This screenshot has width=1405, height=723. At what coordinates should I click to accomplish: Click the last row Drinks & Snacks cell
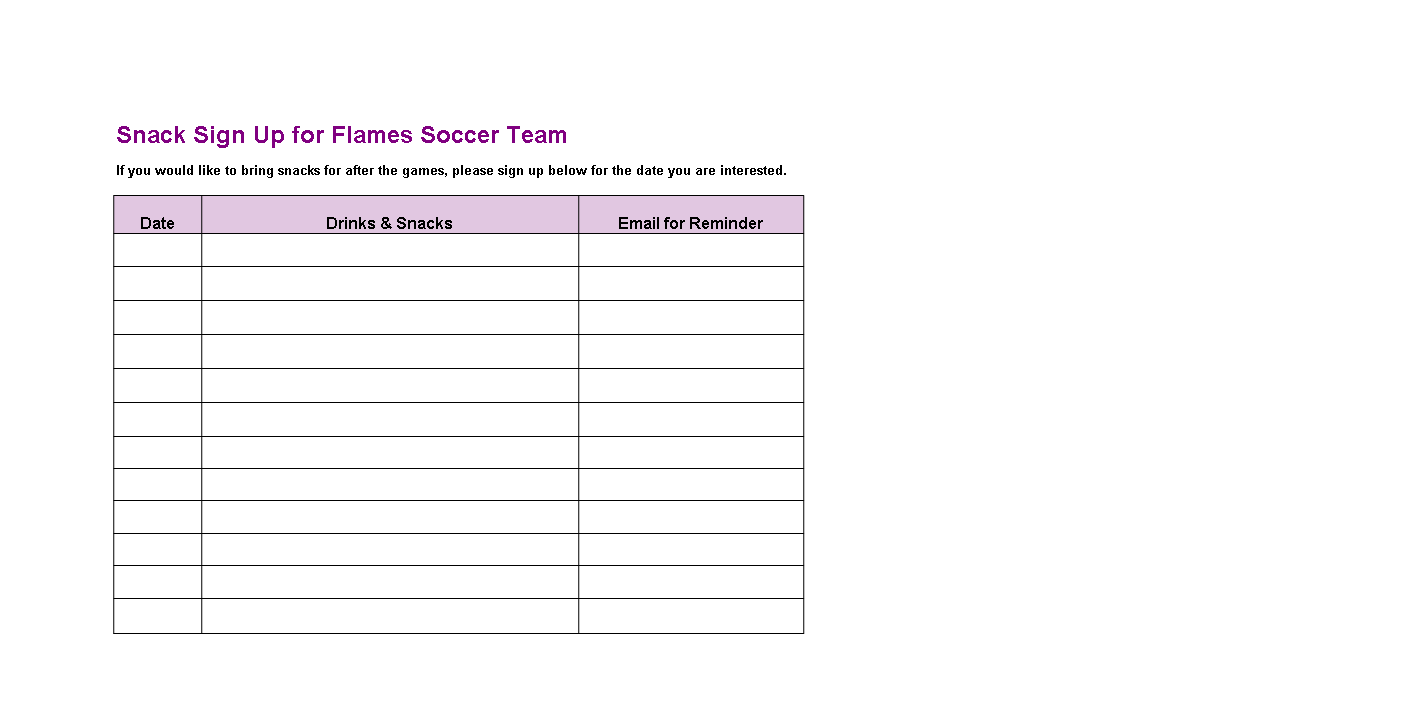(x=390, y=616)
